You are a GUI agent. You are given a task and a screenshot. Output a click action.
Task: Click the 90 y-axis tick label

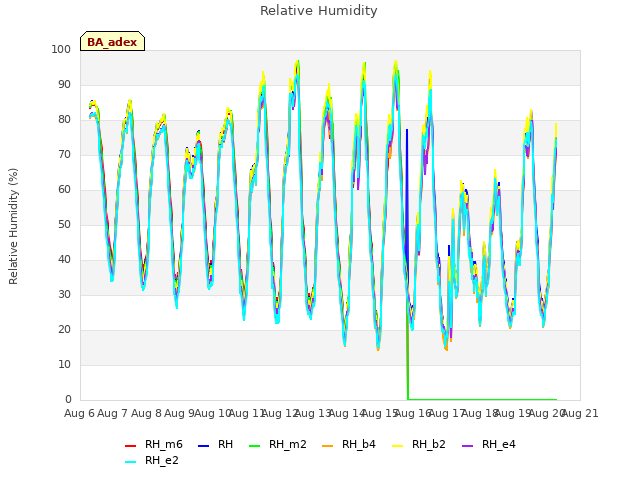(x=64, y=84)
